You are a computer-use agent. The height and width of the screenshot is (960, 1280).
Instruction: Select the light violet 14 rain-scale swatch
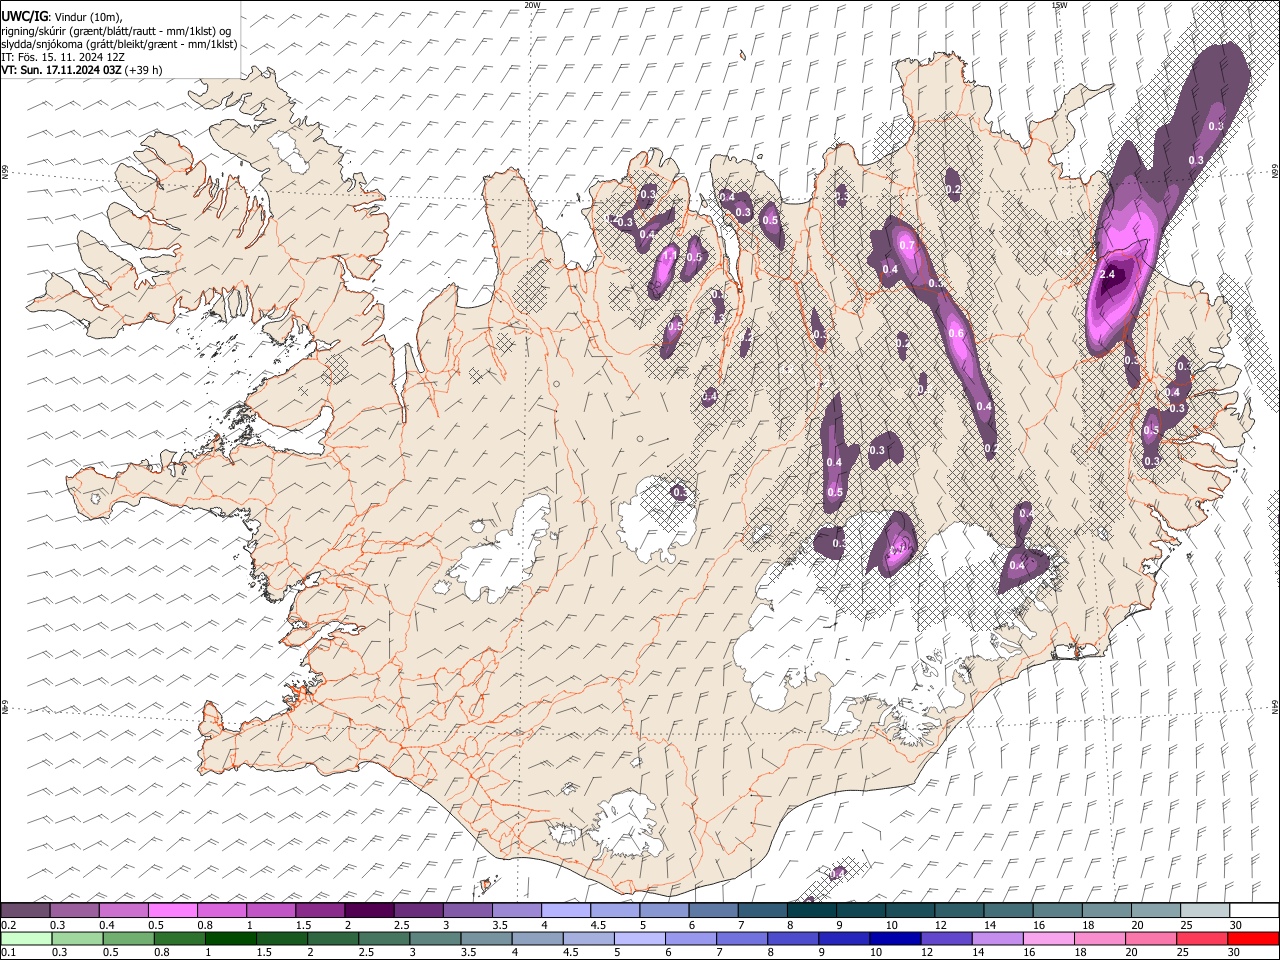(998, 938)
